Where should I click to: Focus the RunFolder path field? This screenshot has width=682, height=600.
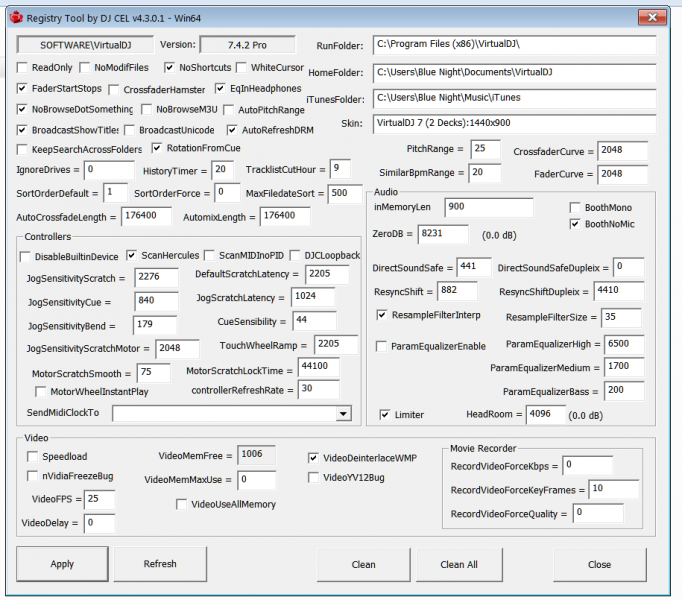pos(513,45)
